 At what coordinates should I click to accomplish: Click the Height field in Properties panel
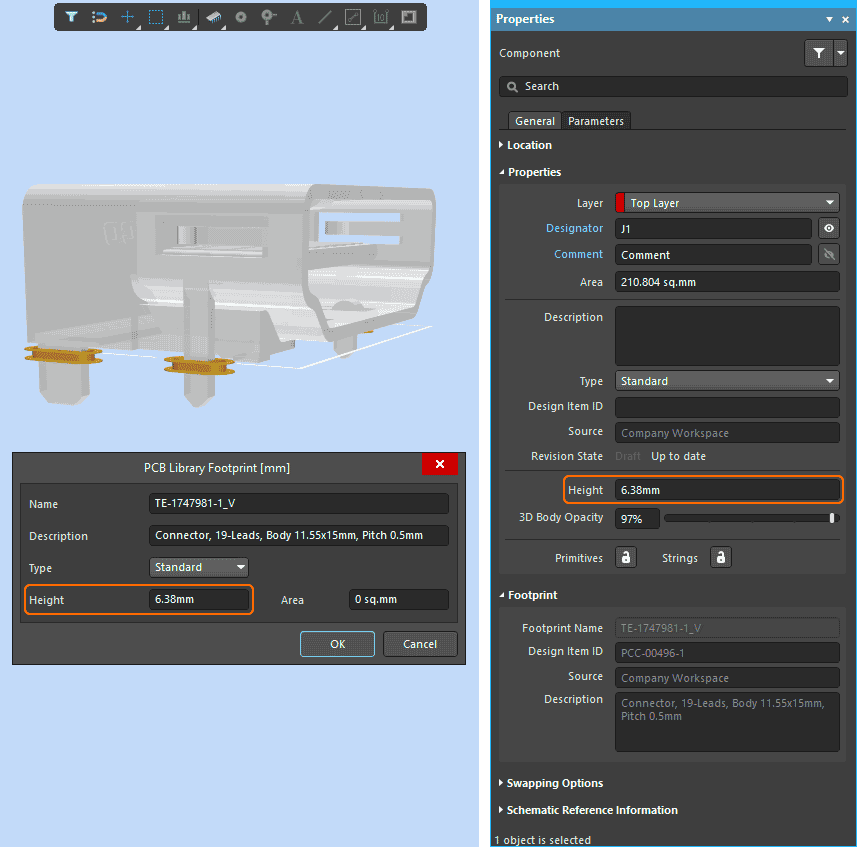727,490
